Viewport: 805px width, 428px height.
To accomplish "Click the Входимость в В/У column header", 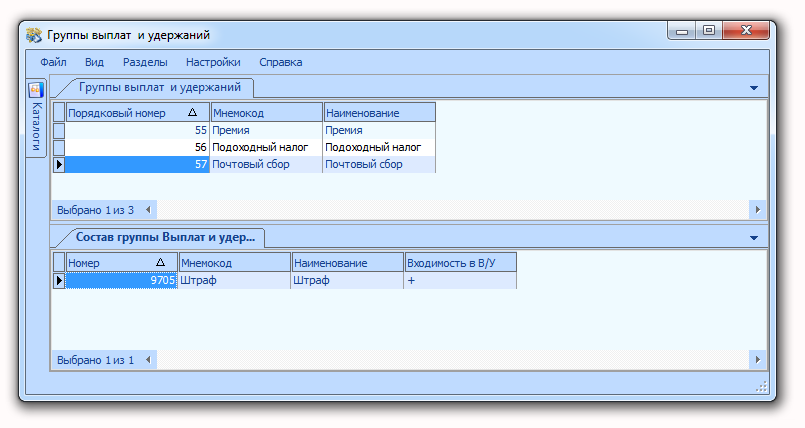I will click(x=461, y=262).
